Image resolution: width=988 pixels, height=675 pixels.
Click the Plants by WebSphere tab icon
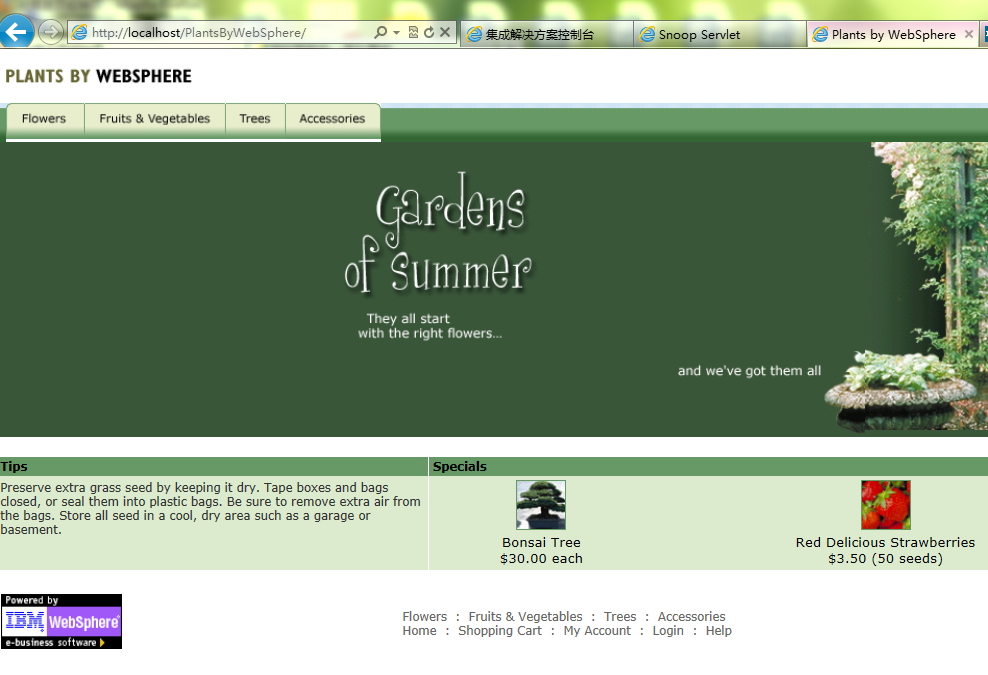coord(820,35)
